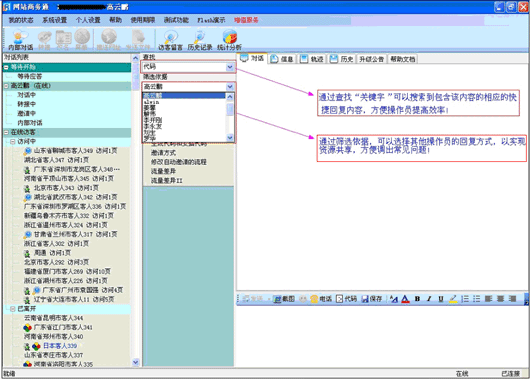Select 流量差异 quick reply item
Image resolution: width=530 pixels, height=379 pixels.
click(164, 171)
